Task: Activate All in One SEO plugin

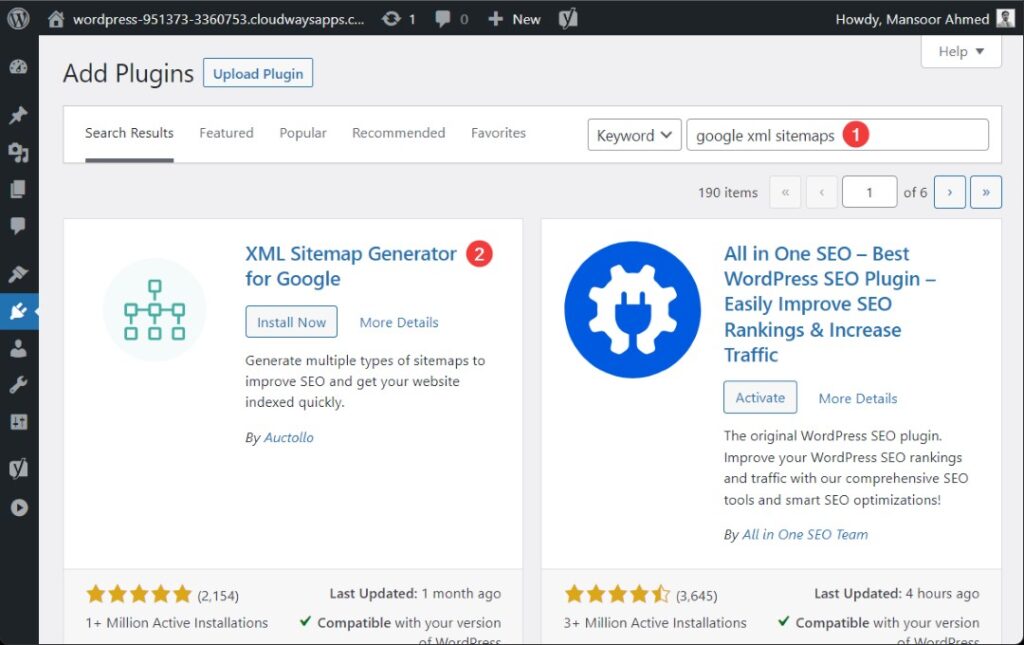Action: 760,397
